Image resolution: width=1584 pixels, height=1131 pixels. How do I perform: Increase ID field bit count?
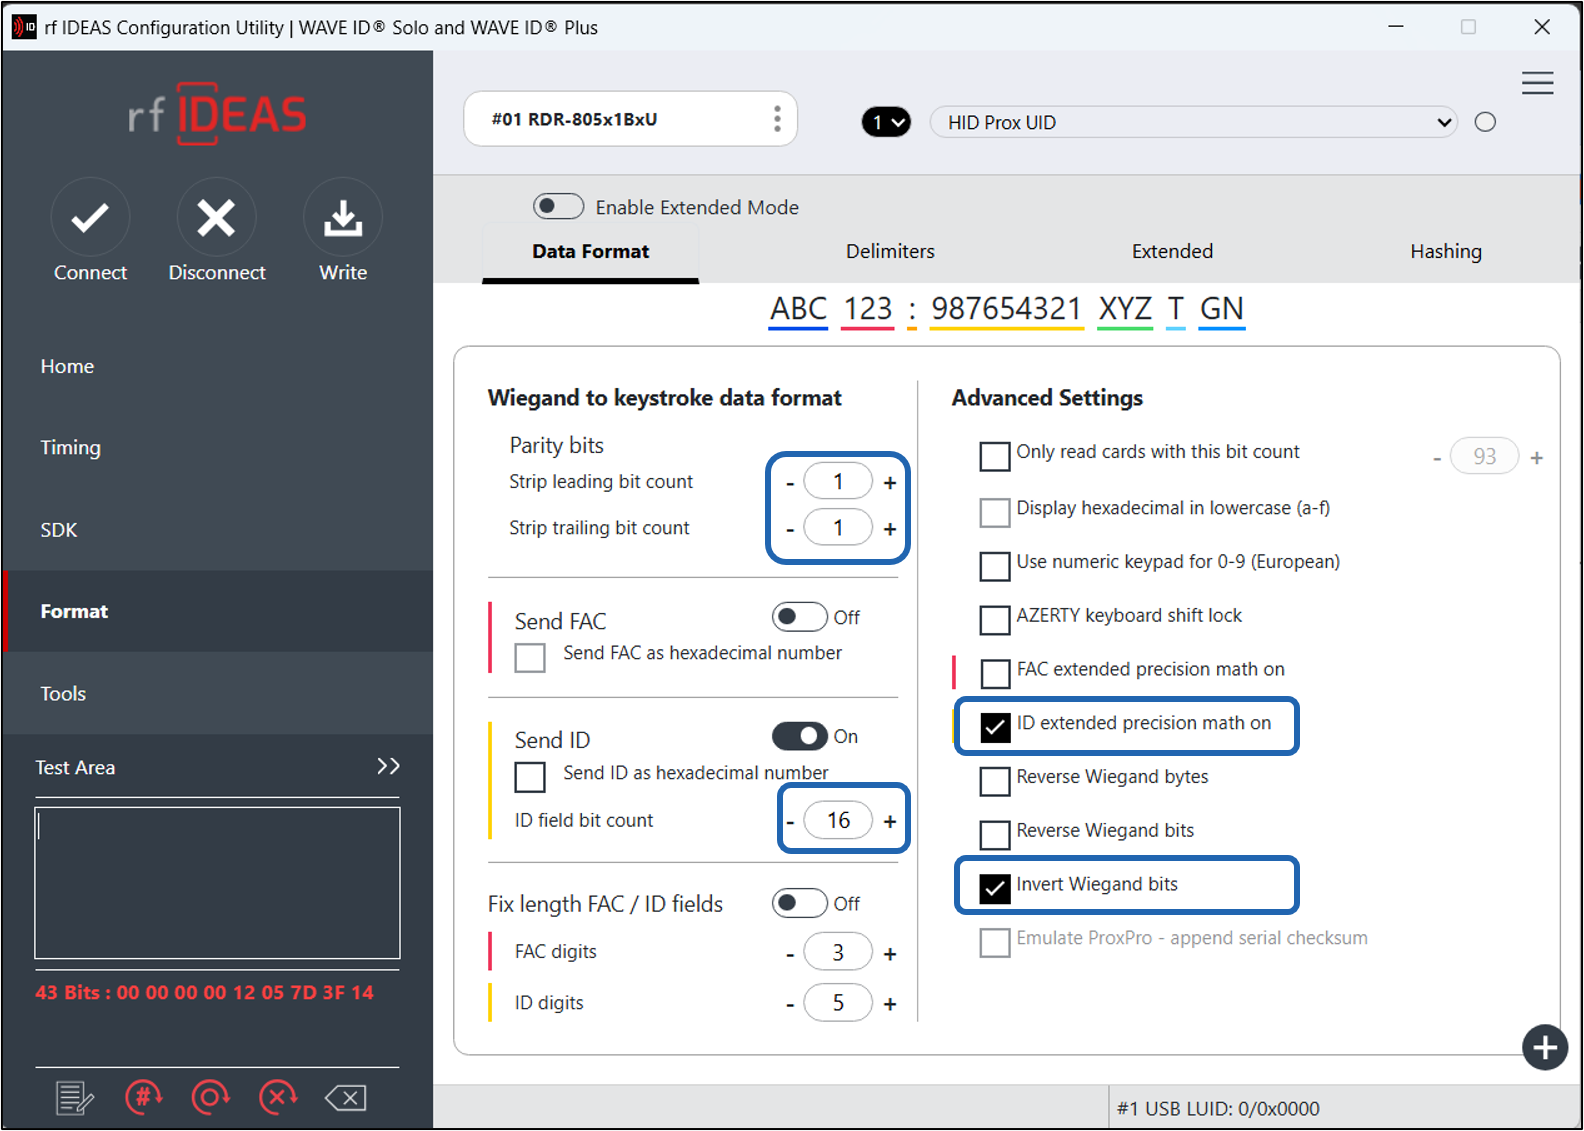click(889, 822)
